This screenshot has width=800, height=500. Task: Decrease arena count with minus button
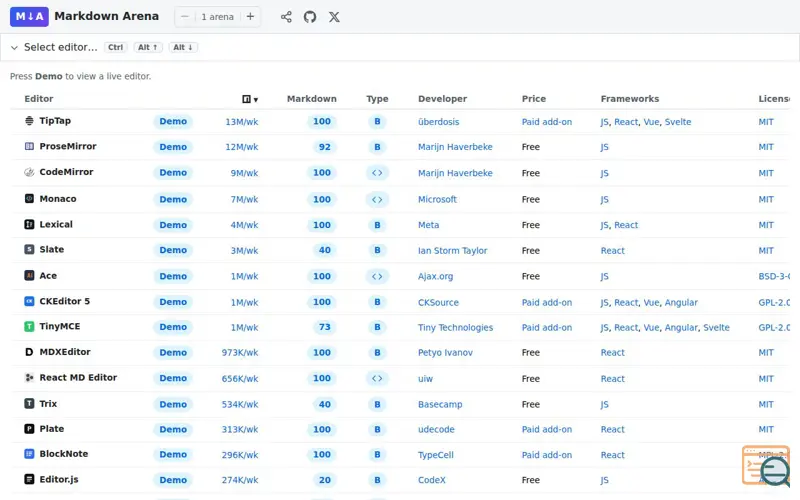tap(185, 16)
